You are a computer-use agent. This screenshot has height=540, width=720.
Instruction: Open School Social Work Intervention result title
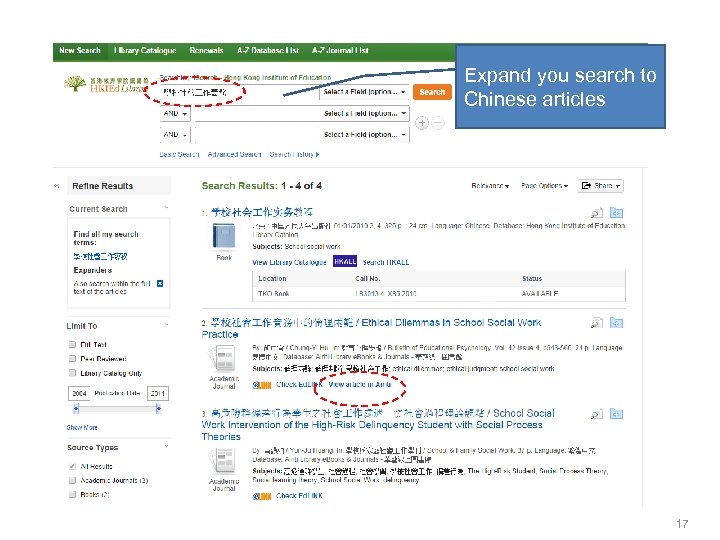[x=378, y=425]
